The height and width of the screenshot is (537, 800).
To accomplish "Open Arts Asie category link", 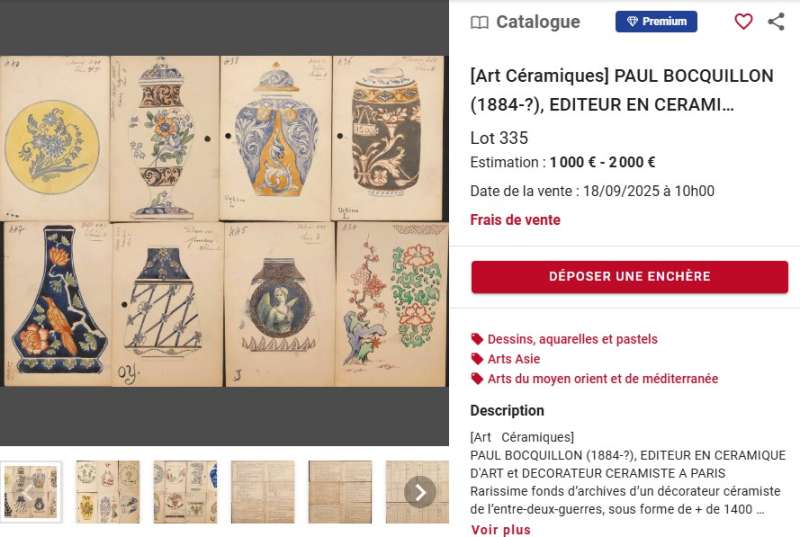I will [x=514, y=359].
